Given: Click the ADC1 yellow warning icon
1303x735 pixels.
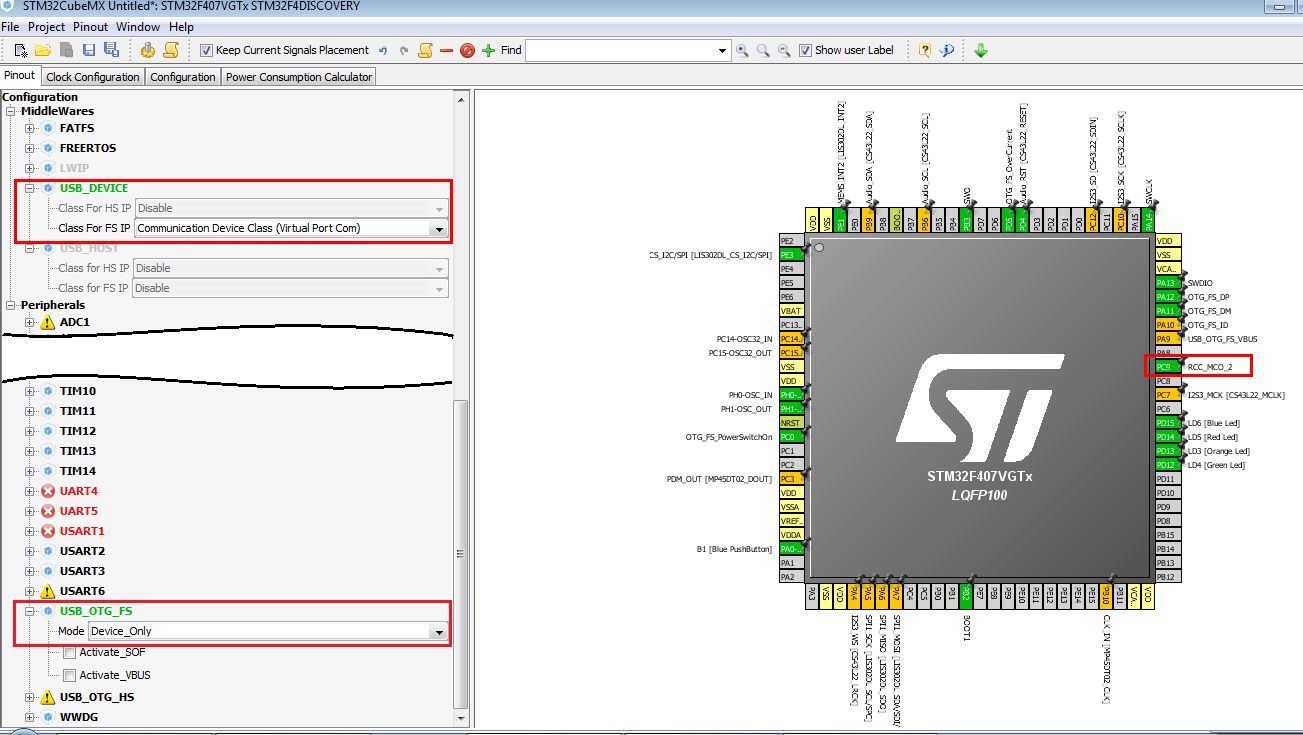Looking at the screenshot, I should (47, 322).
